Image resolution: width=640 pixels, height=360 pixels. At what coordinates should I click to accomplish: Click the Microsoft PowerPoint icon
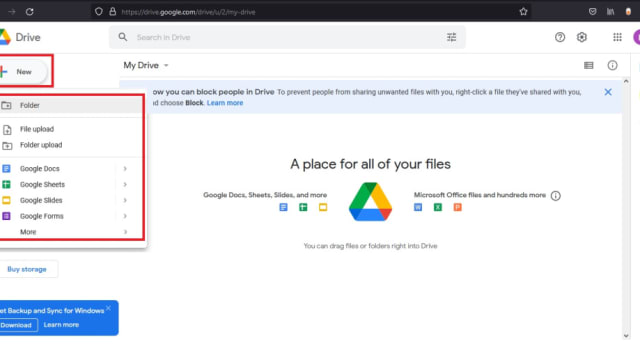tap(458, 207)
